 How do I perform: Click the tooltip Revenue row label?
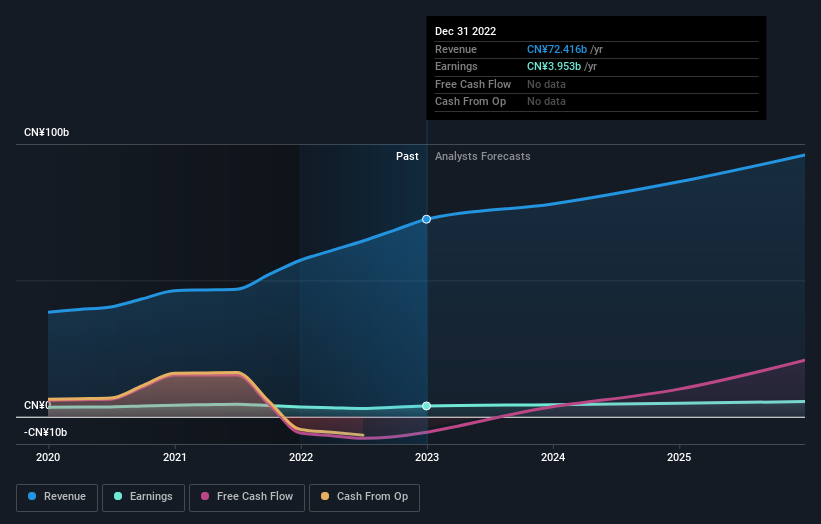(x=456, y=49)
